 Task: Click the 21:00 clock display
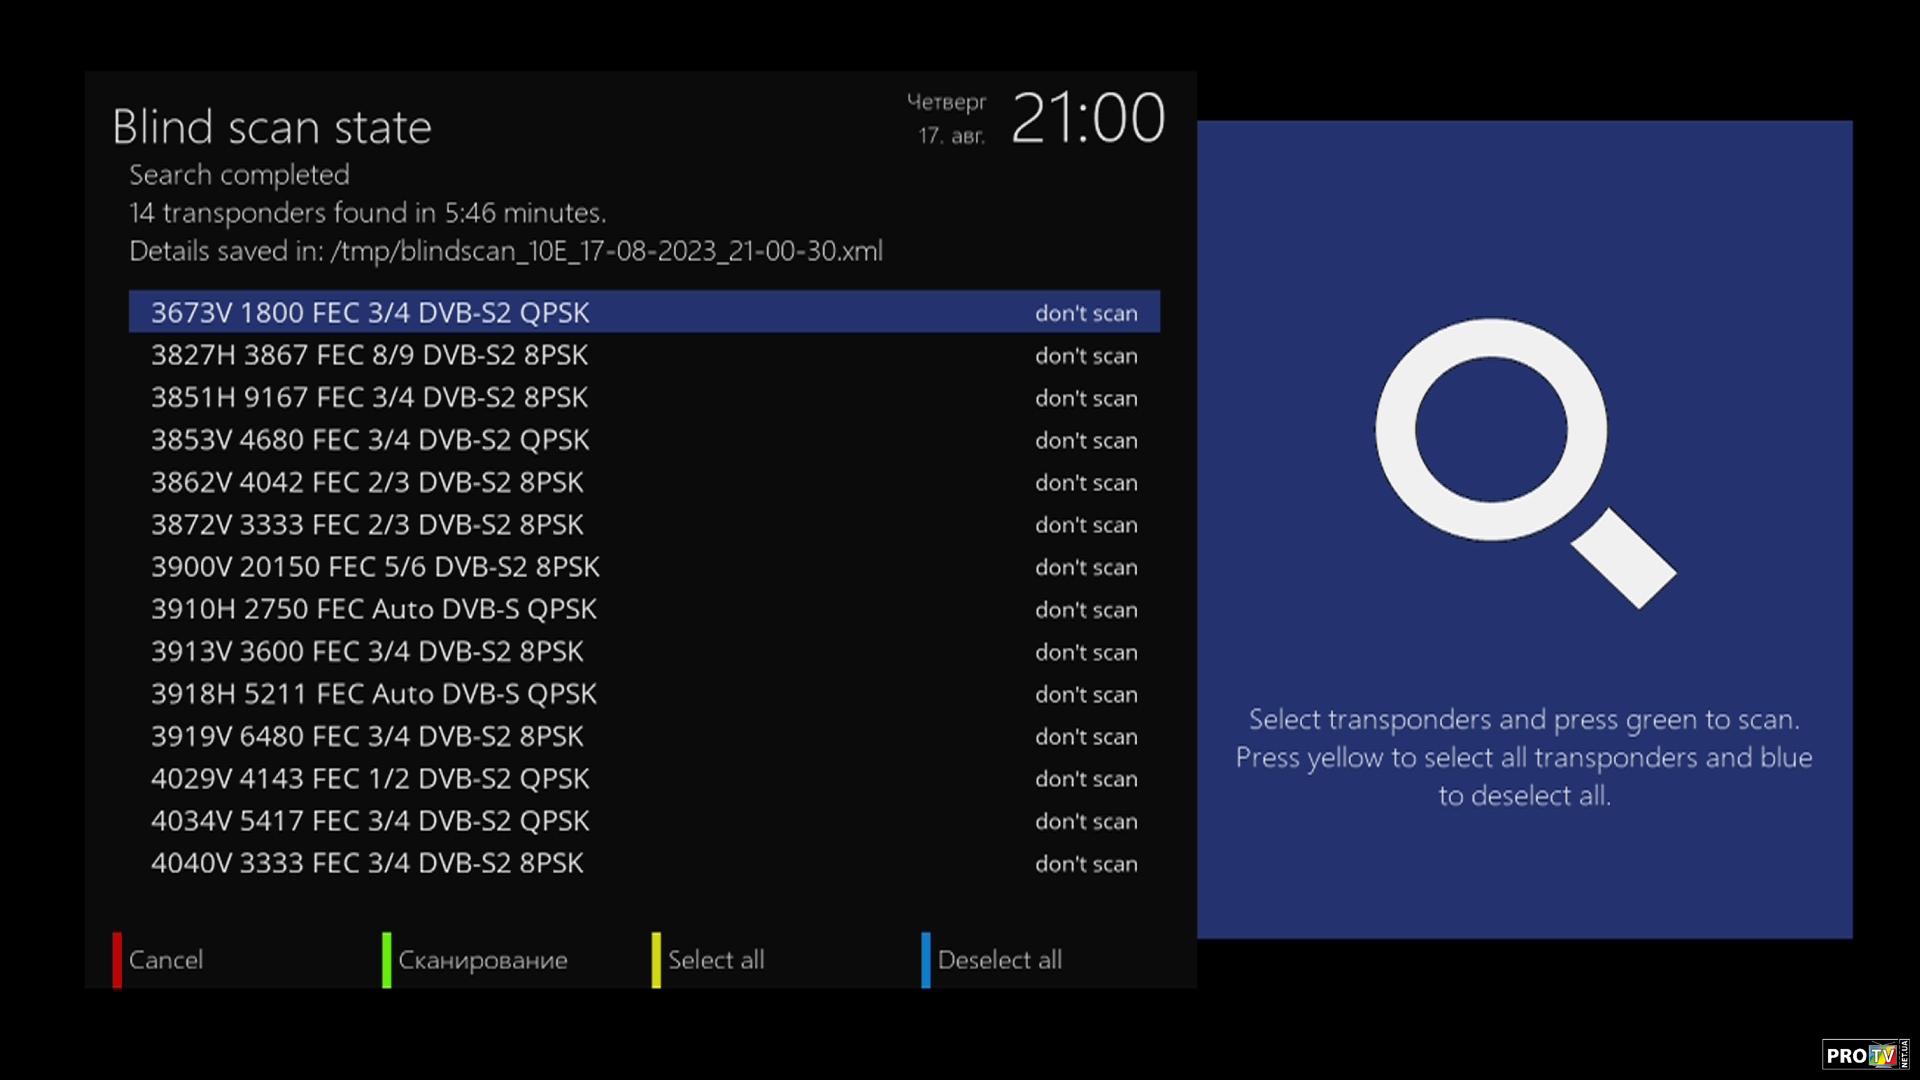[x=1087, y=119]
